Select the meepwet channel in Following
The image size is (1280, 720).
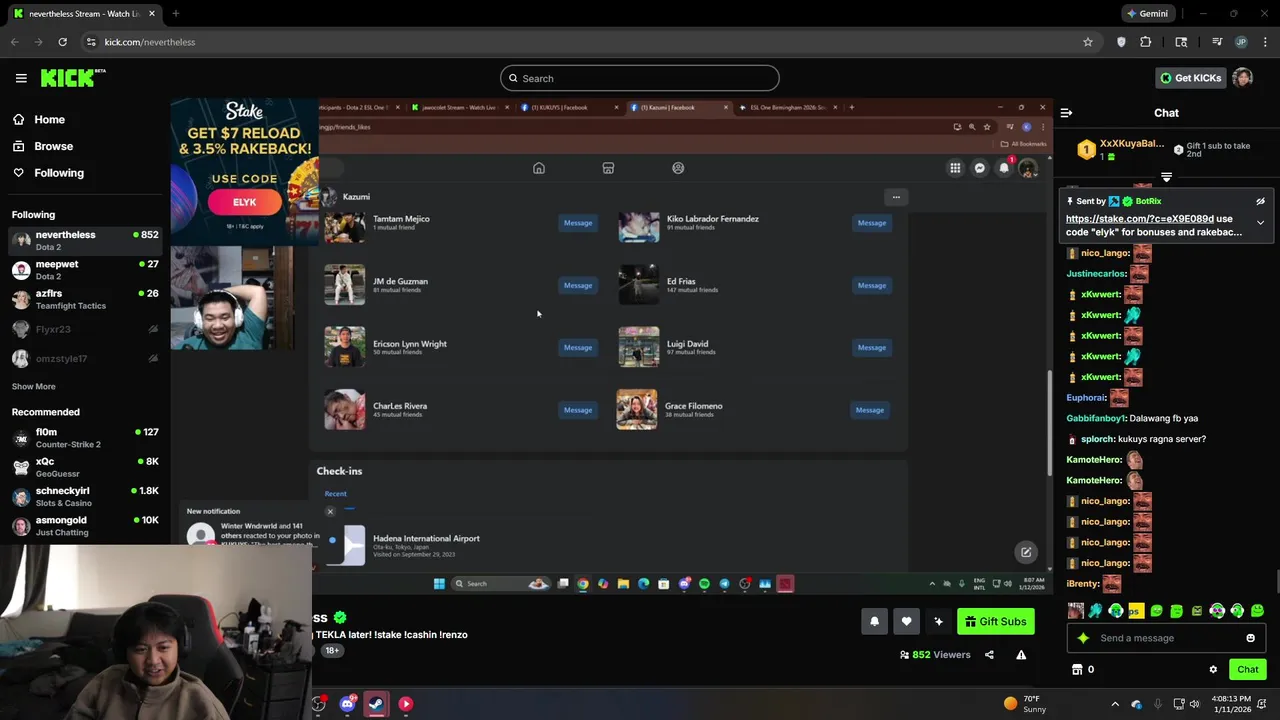(85, 270)
